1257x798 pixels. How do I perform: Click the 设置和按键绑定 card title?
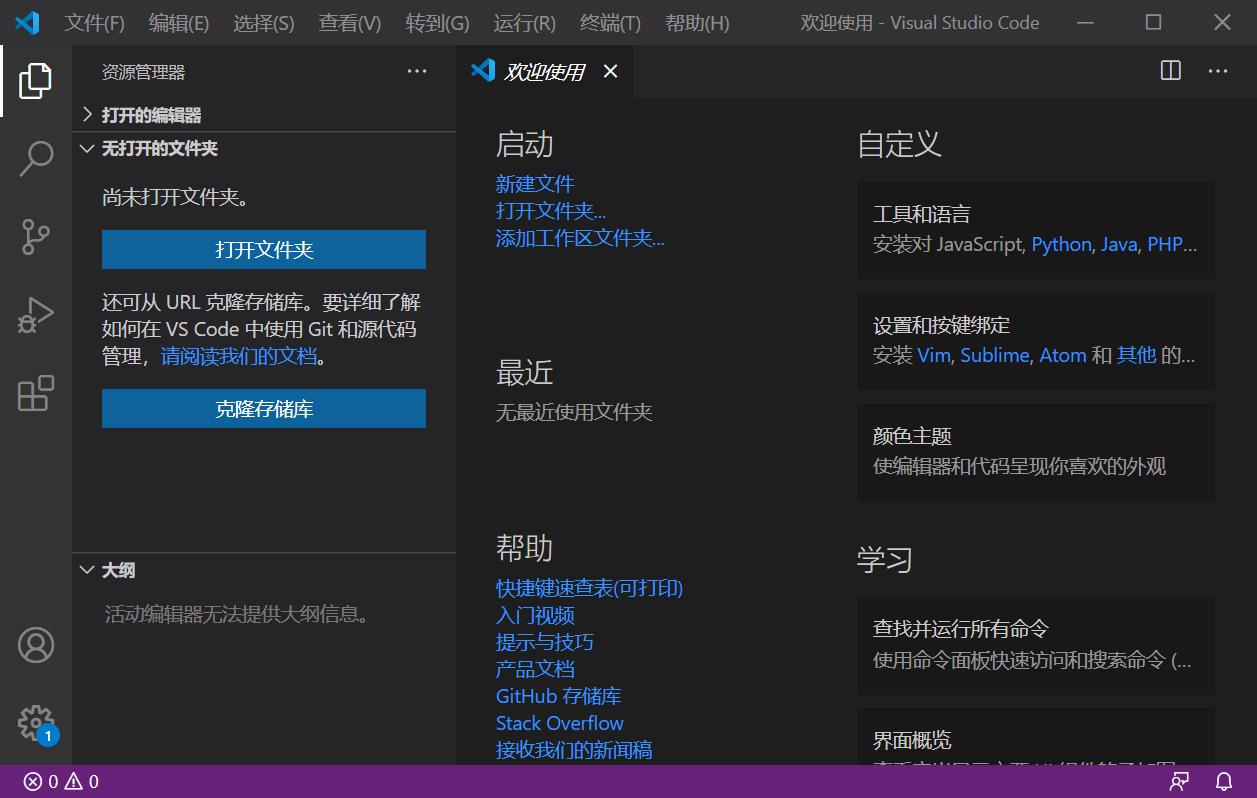[941, 325]
